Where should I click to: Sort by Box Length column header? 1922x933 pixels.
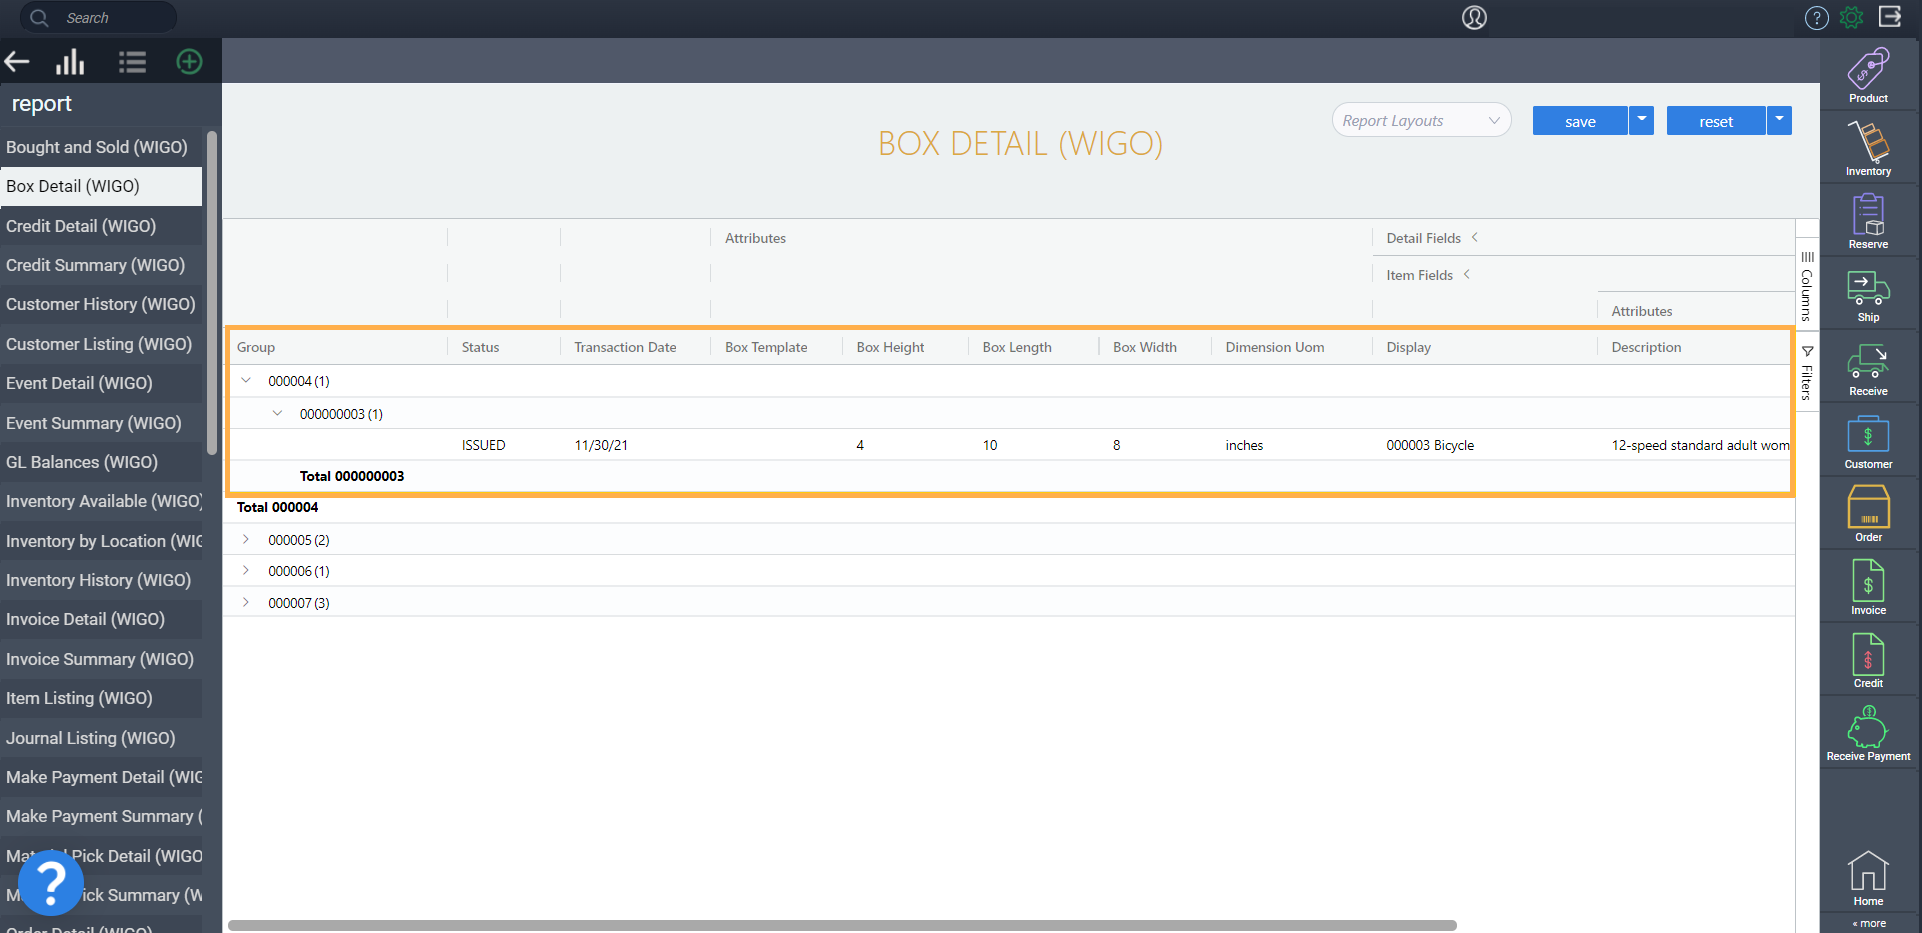(x=1017, y=347)
